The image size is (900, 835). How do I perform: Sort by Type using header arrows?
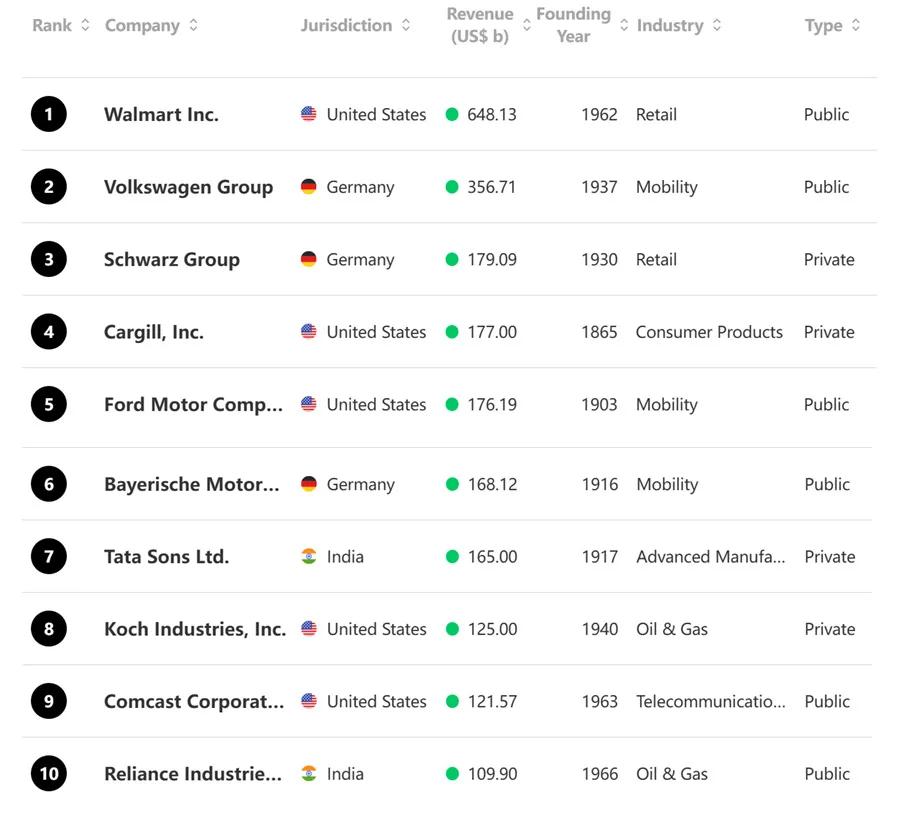[856, 25]
